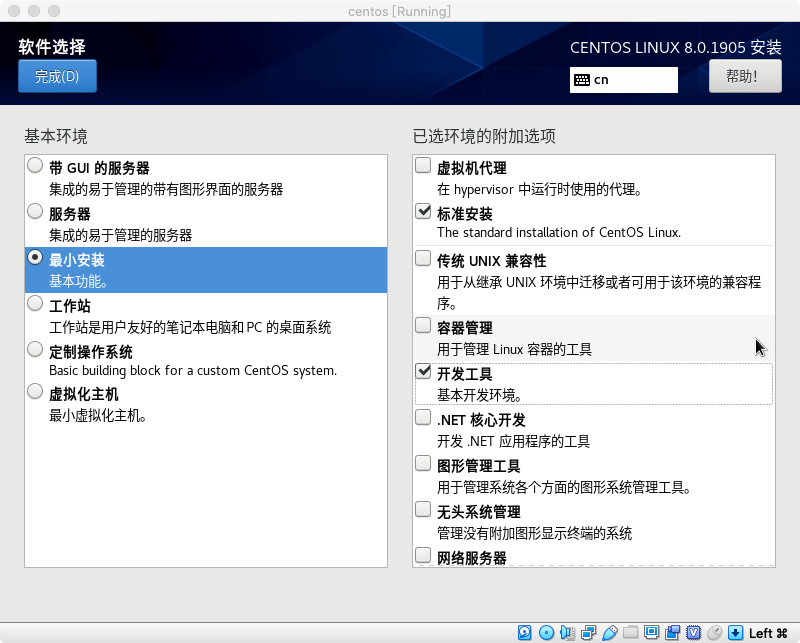
Task: Click description '管理没有附加图形显示终端的系统'
Action: pyautogui.click(x=534, y=534)
